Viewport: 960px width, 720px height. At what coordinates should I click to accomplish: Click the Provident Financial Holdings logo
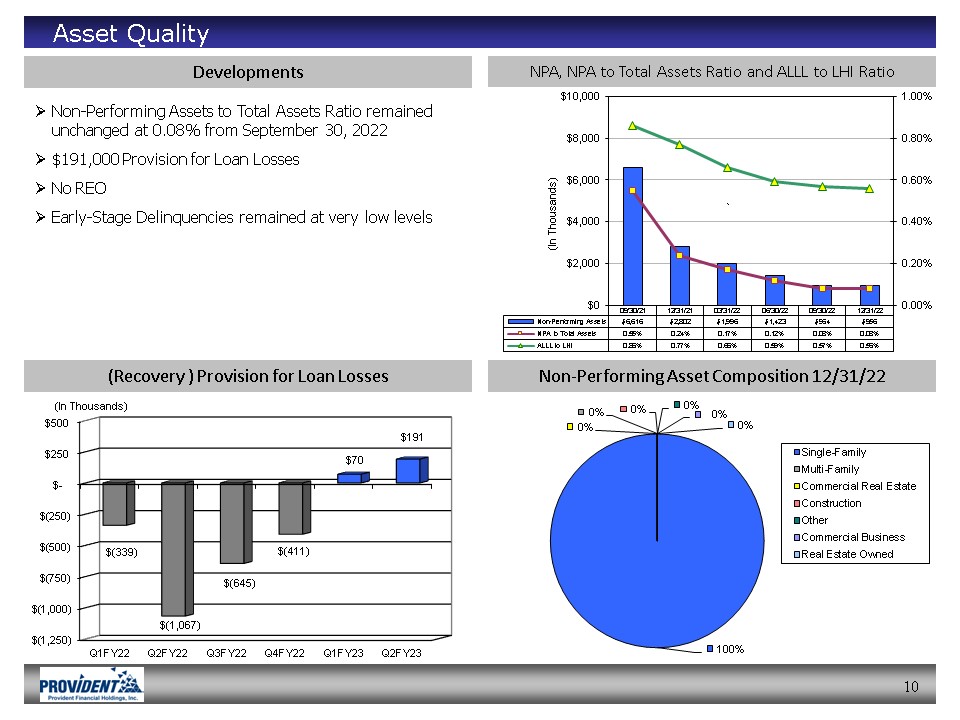pos(91,685)
